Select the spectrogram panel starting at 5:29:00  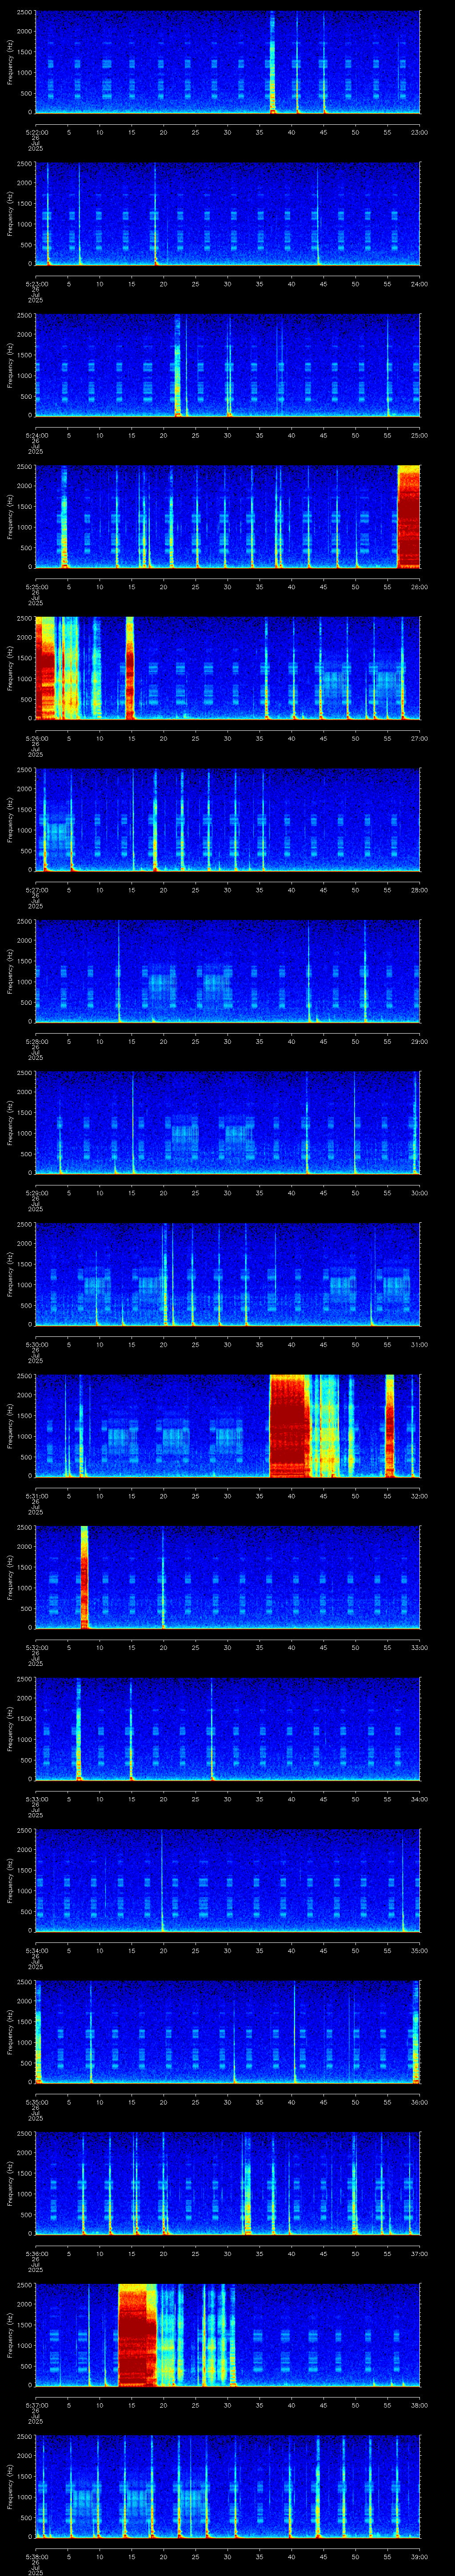[228, 1122]
